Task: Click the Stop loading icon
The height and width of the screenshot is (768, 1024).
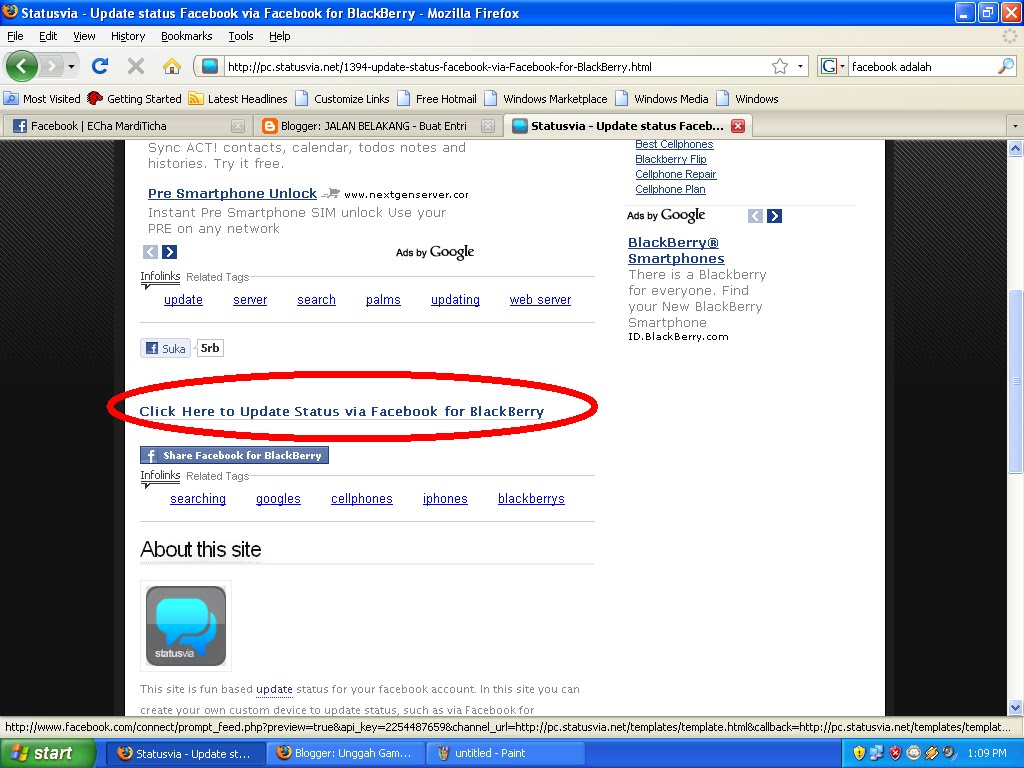Action: pos(135,66)
